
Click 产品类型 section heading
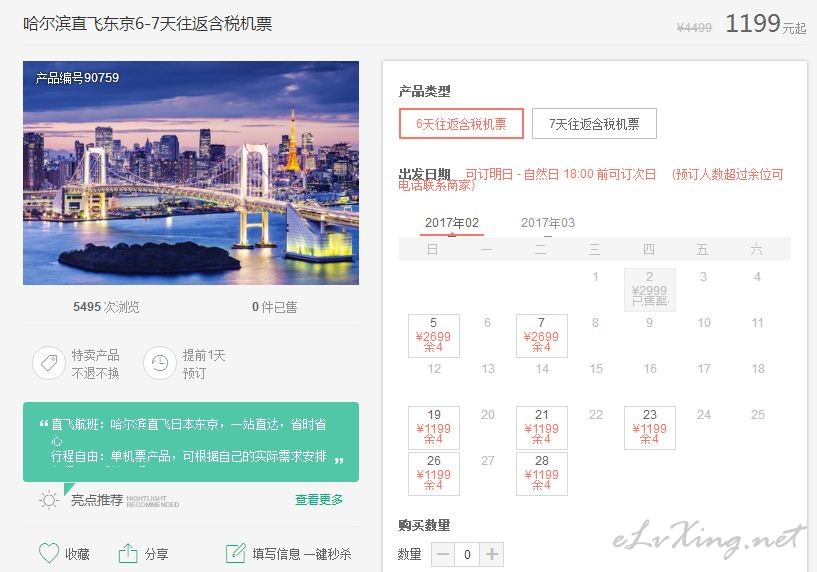tap(424, 92)
